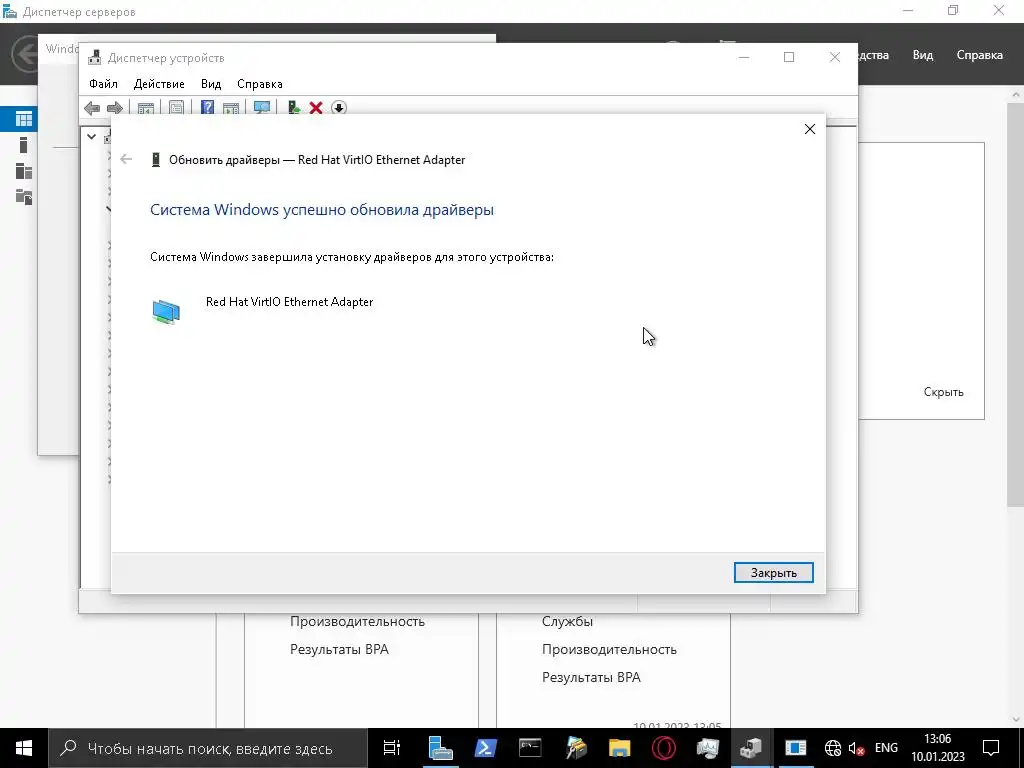Image resolution: width=1024 pixels, height=768 pixels.
Task: Open Server Manager from the taskbar
Action: 440,748
